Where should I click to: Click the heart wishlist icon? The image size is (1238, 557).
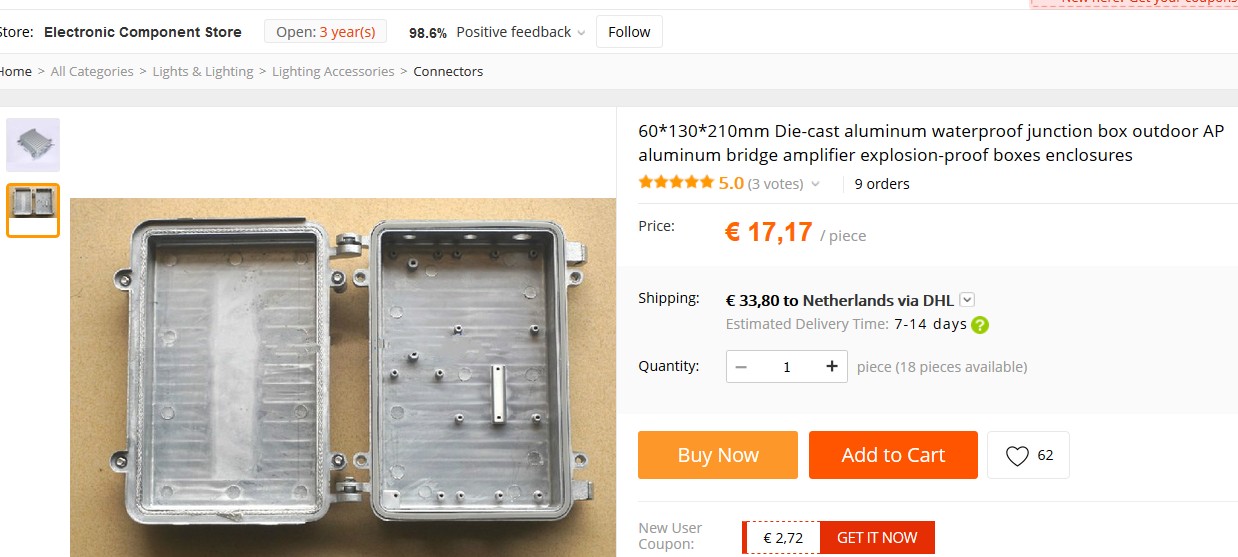point(1017,456)
